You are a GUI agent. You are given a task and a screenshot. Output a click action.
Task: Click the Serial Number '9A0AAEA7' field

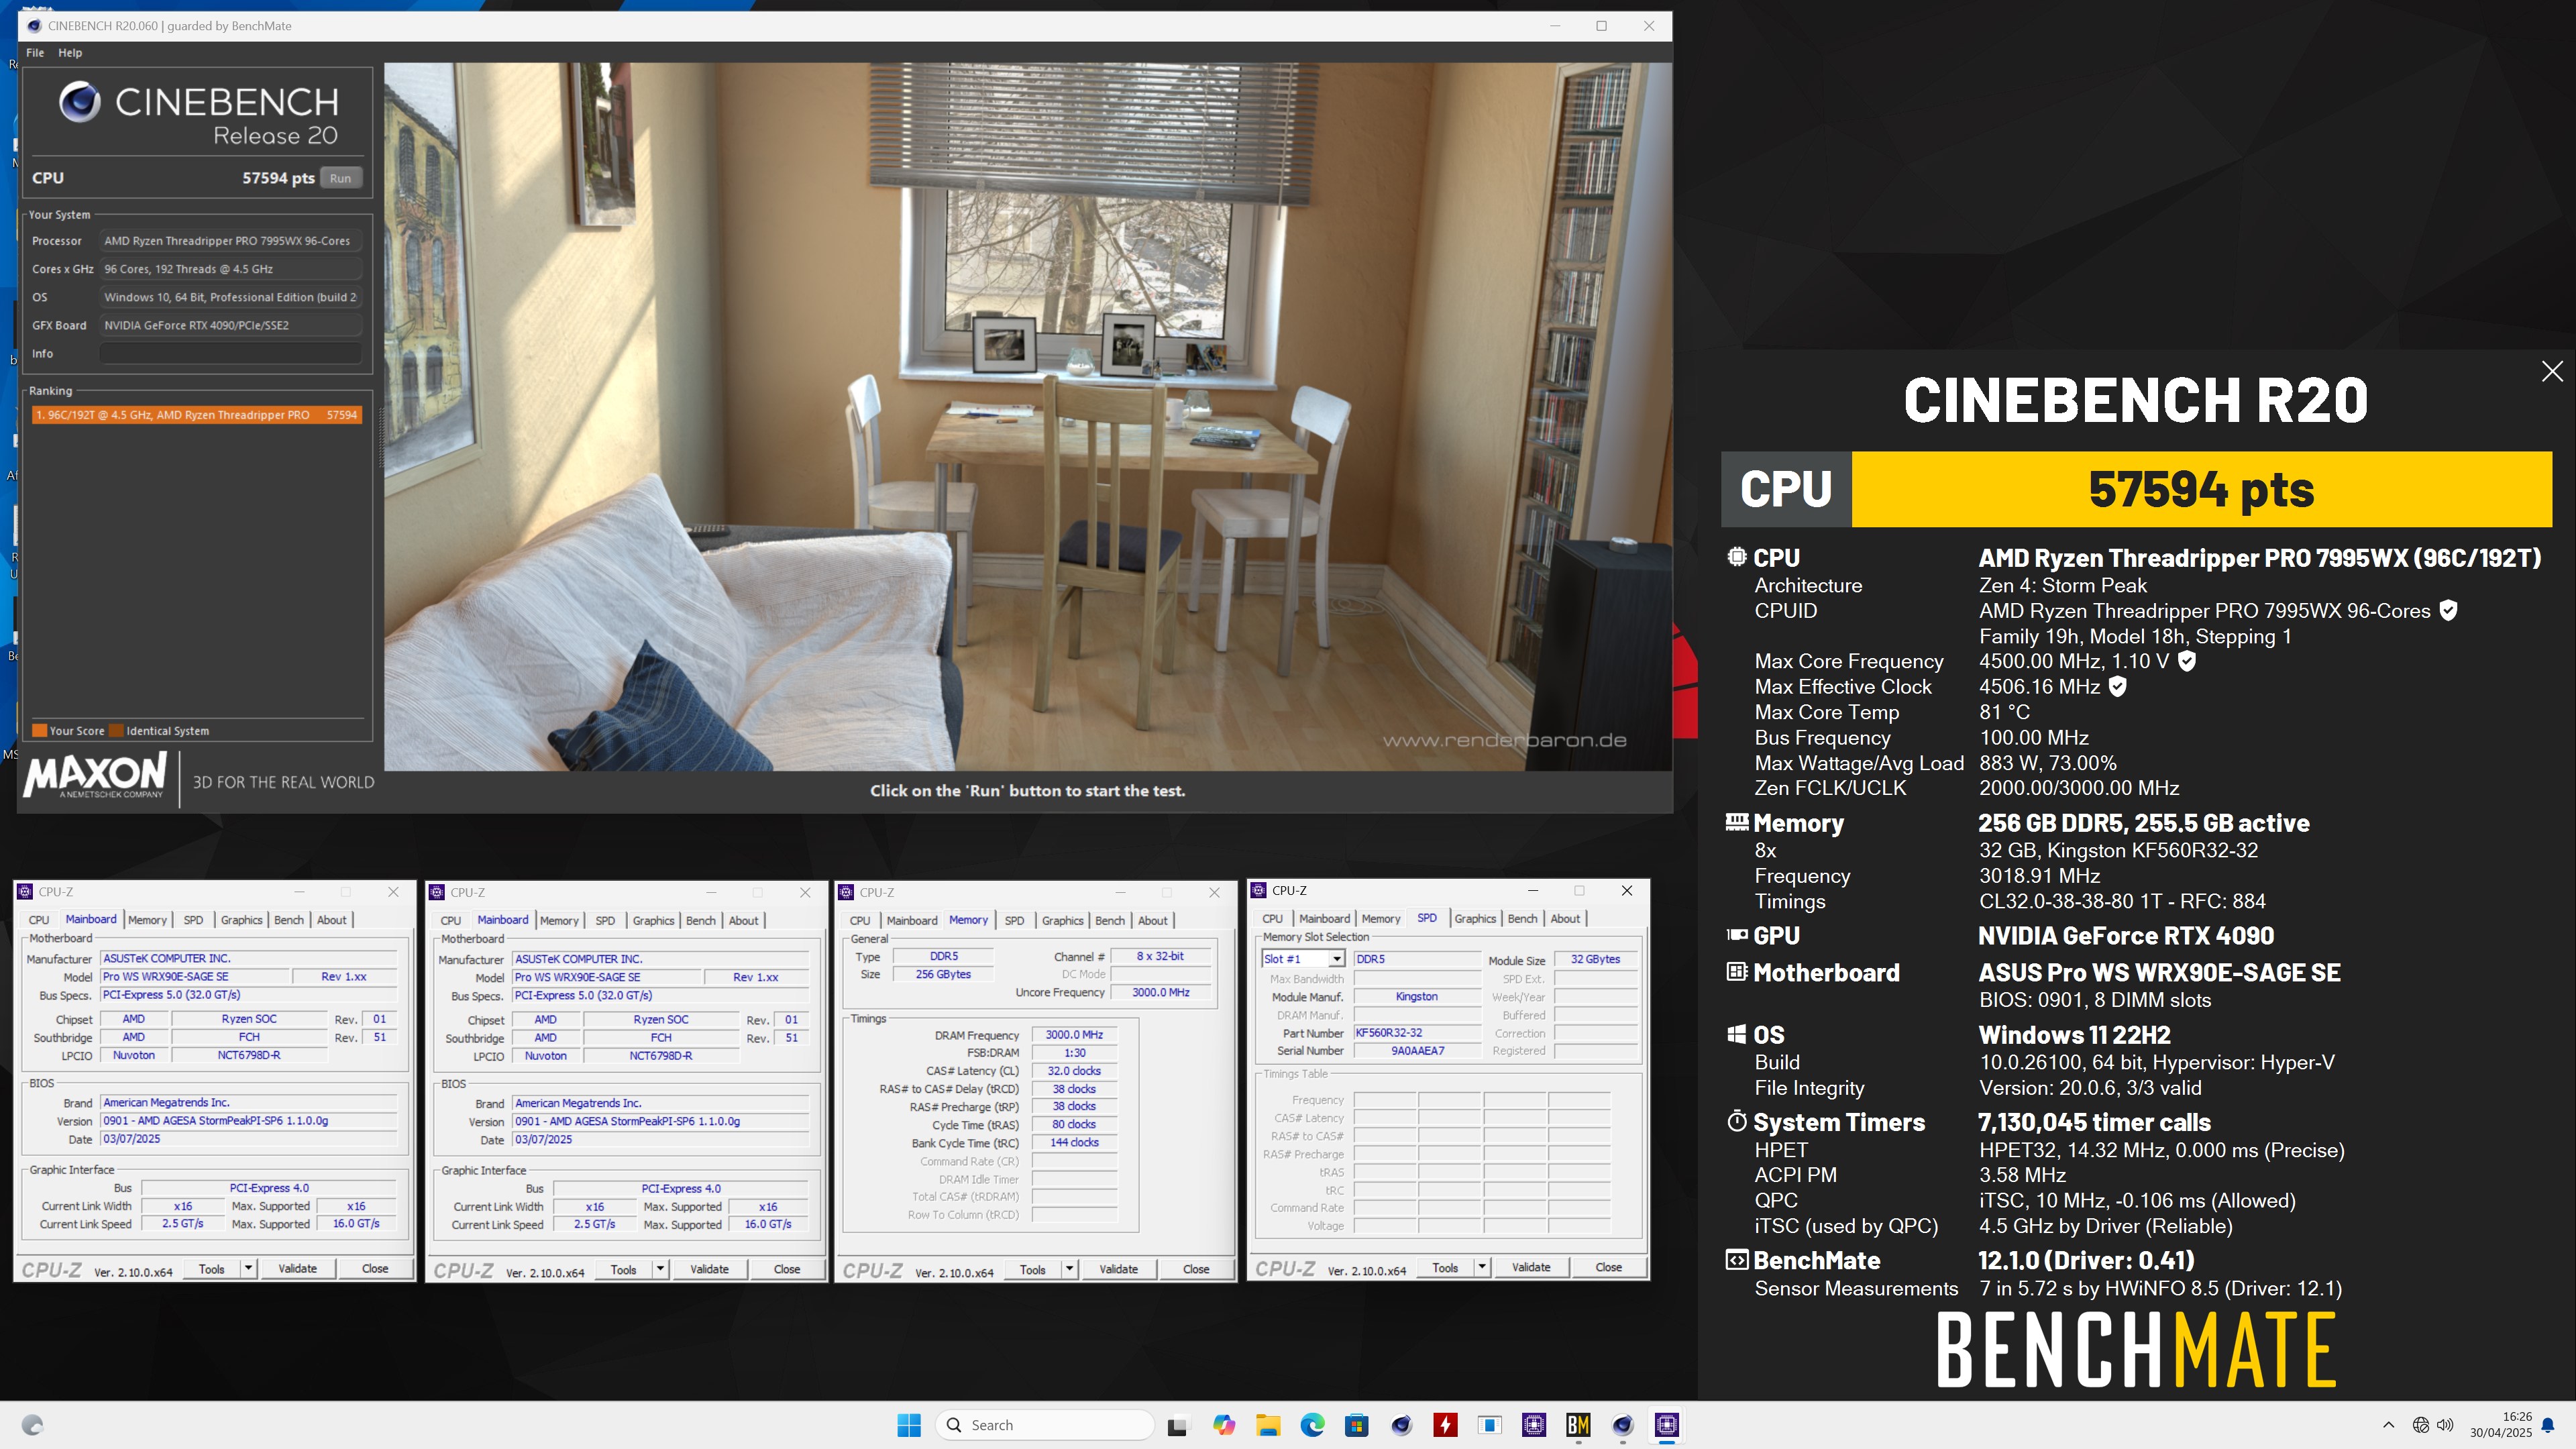point(1417,1051)
